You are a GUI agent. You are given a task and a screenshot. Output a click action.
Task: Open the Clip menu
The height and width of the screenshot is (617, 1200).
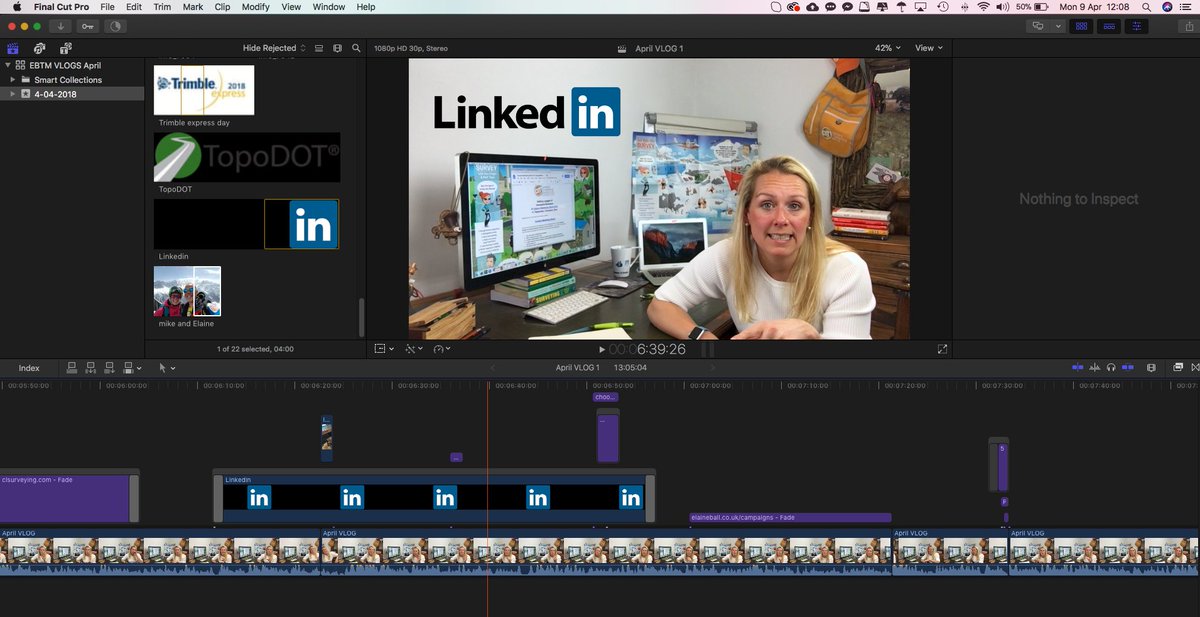223,7
